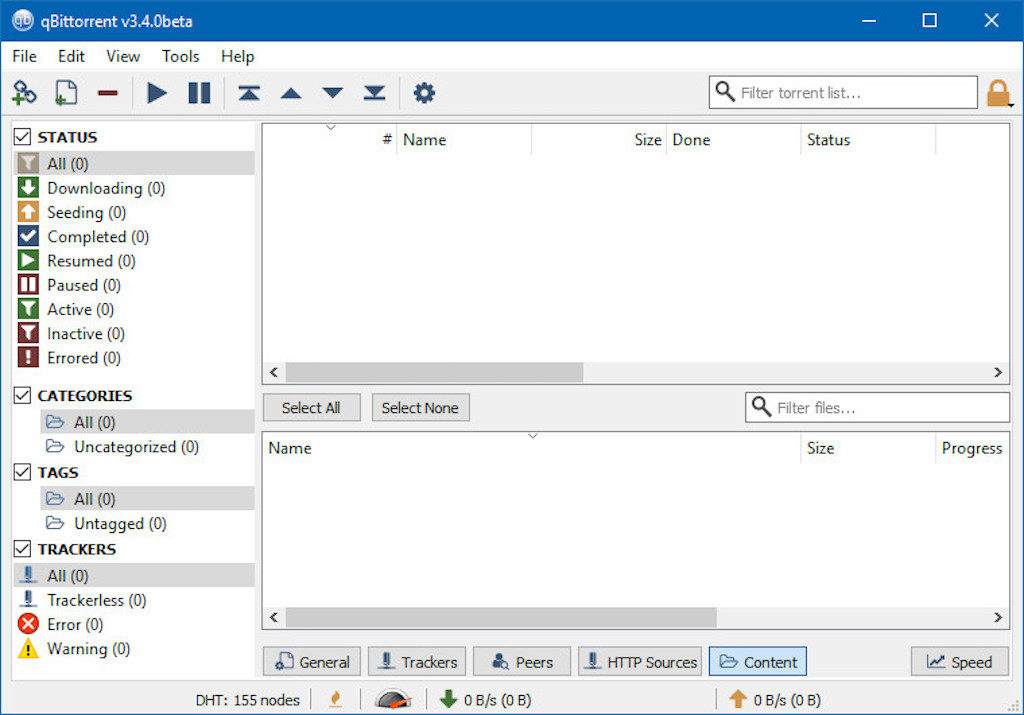Click the Filter files field

coord(878,407)
